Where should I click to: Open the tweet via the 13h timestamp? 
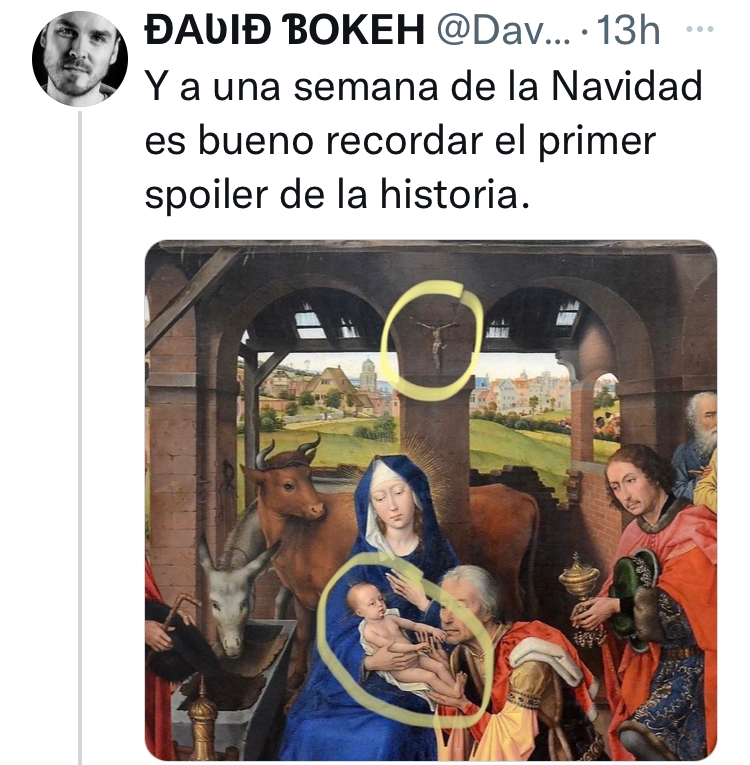point(628,30)
